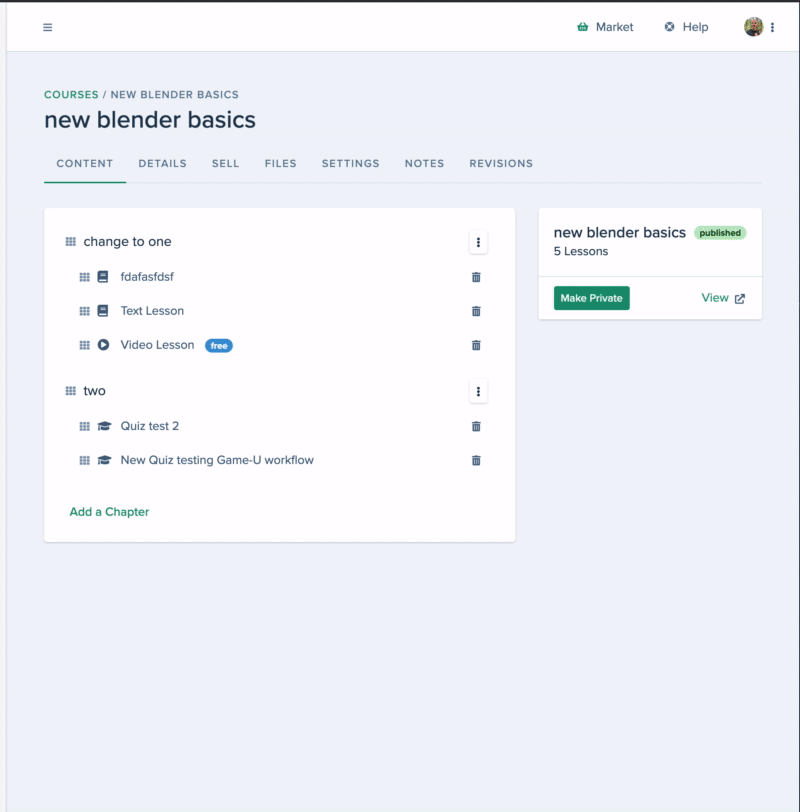Click drag handle beside 'change to one'
The height and width of the screenshot is (812, 800).
coord(70,241)
